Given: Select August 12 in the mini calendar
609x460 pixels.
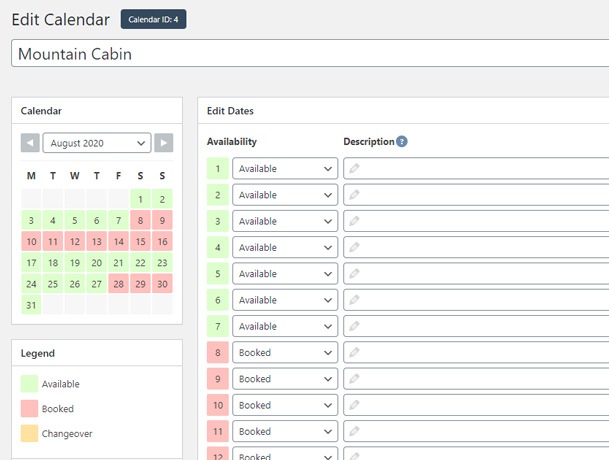Looking at the screenshot, I should (x=75, y=241).
